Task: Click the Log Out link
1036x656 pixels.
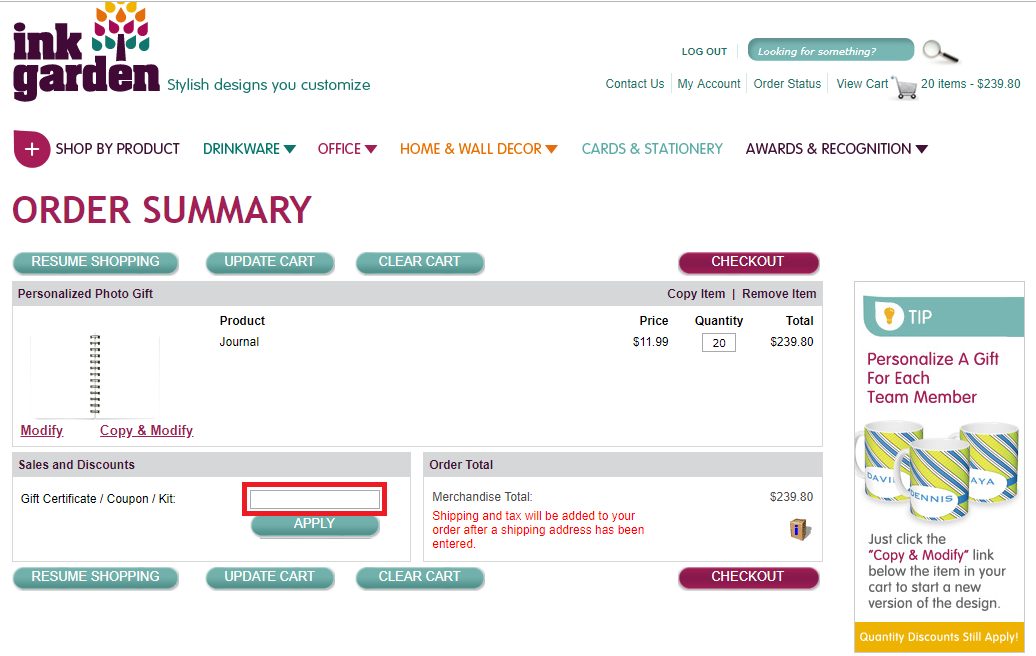Action: pos(704,52)
